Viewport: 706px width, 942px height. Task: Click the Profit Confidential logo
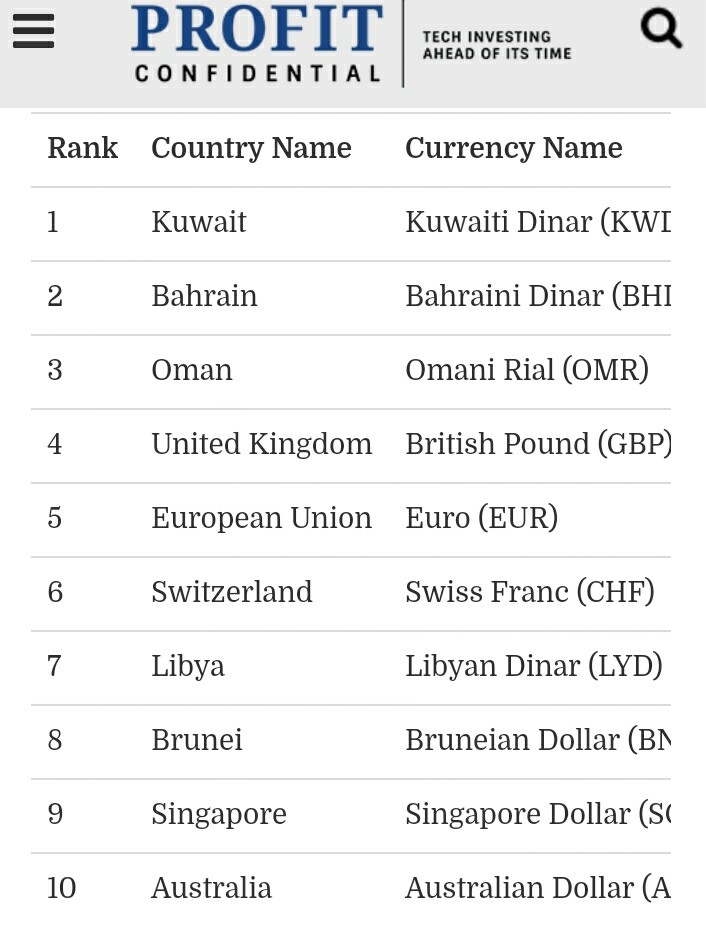[257, 43]
